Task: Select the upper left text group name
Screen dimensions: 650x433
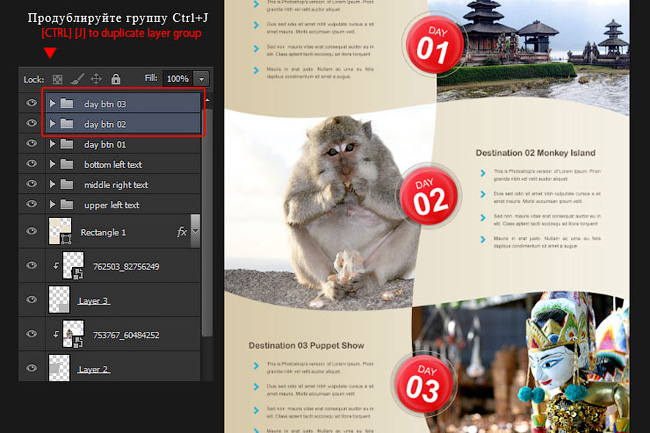Action: tap(112, 205)
